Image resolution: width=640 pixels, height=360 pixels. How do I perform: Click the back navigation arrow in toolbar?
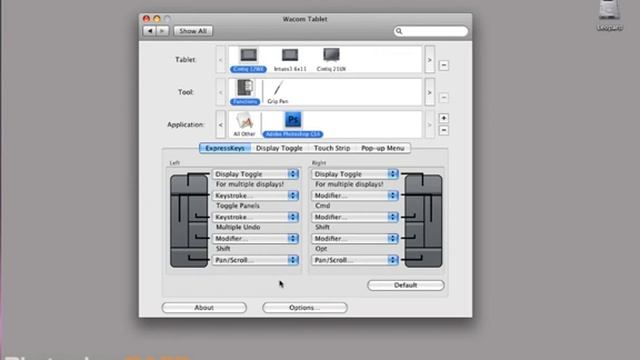click(149, 31)
